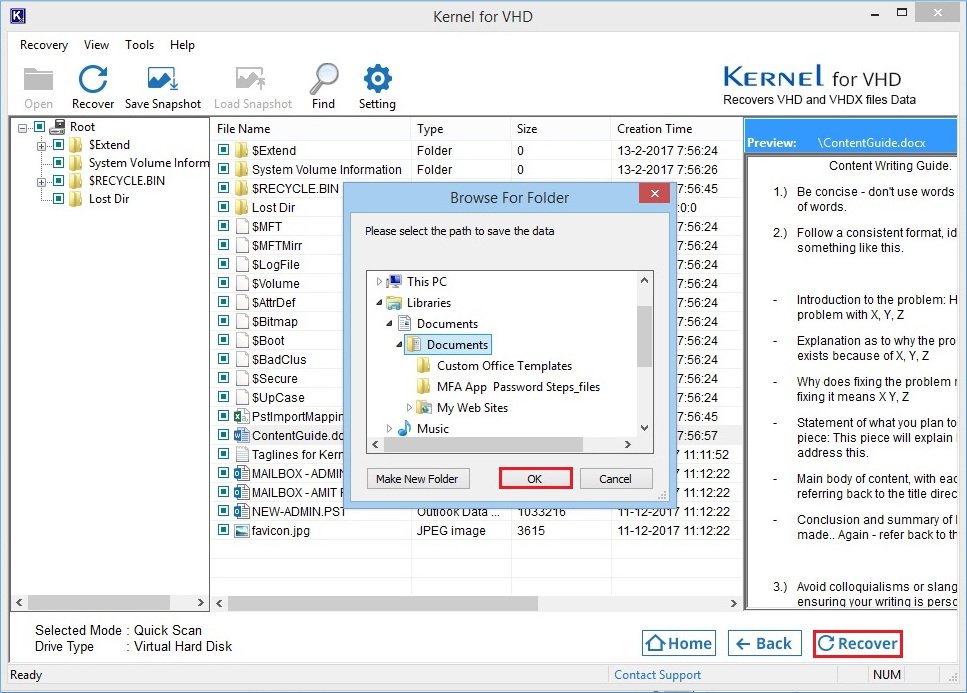
Task: Click the Lost Dir folder icon in tree
Action: pos(76,199)
